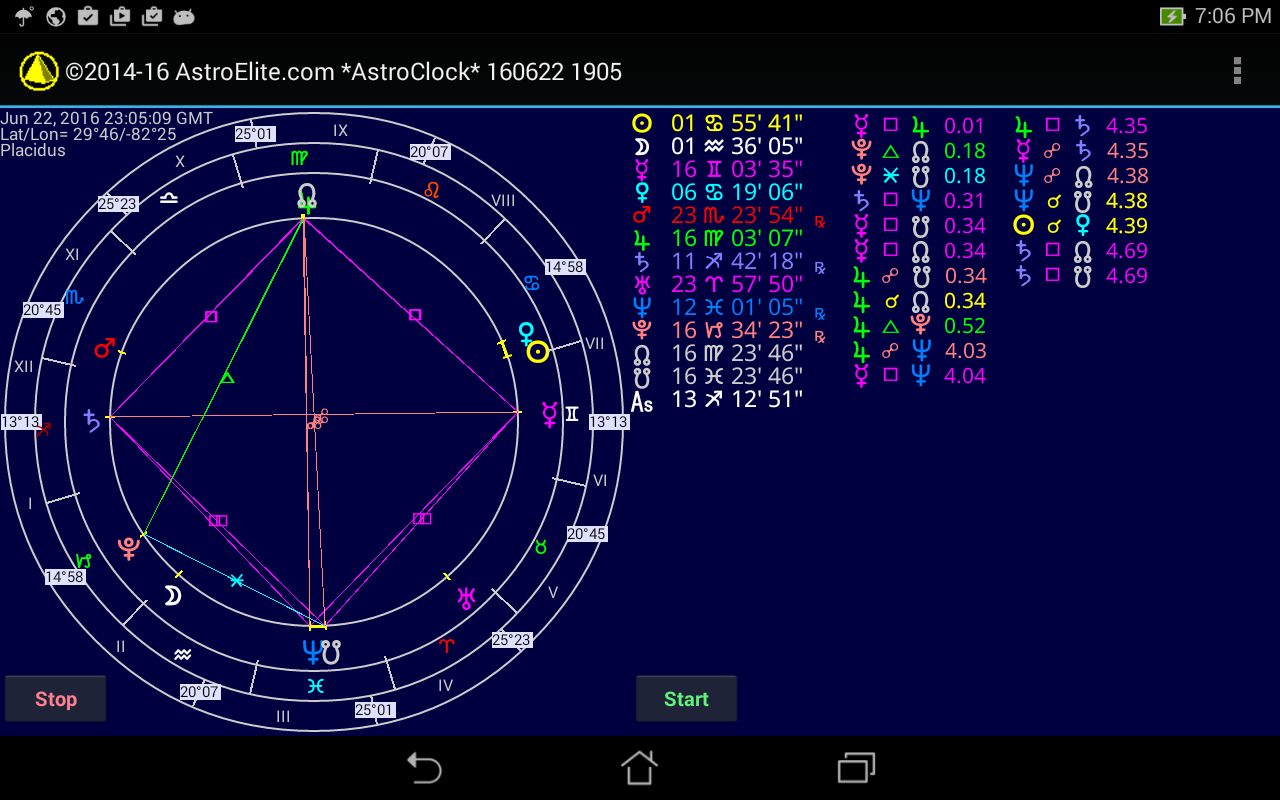Select the magenta Uranus glyph on the wheel
This screenshot has height=800, width=1280.
pos(466,598)
